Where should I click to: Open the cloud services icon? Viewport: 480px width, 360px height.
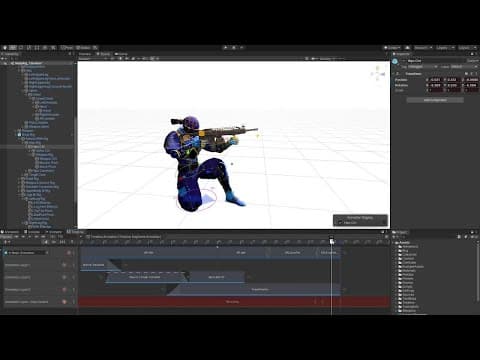click(407, 48)
